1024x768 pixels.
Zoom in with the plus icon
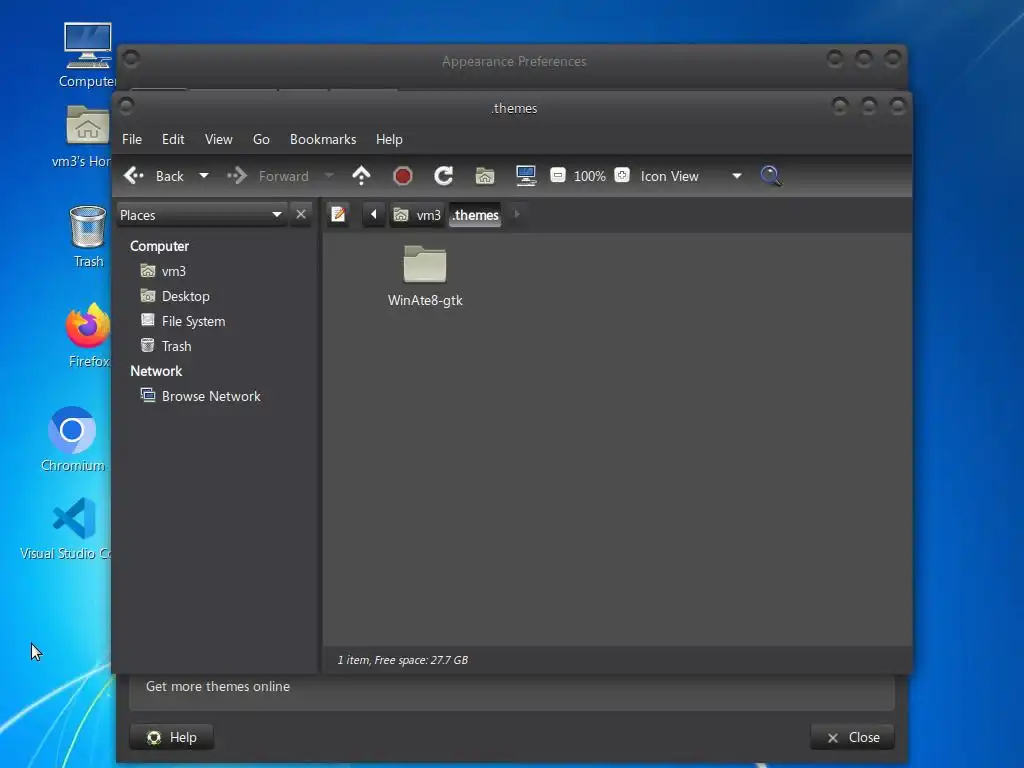(622, 175)
